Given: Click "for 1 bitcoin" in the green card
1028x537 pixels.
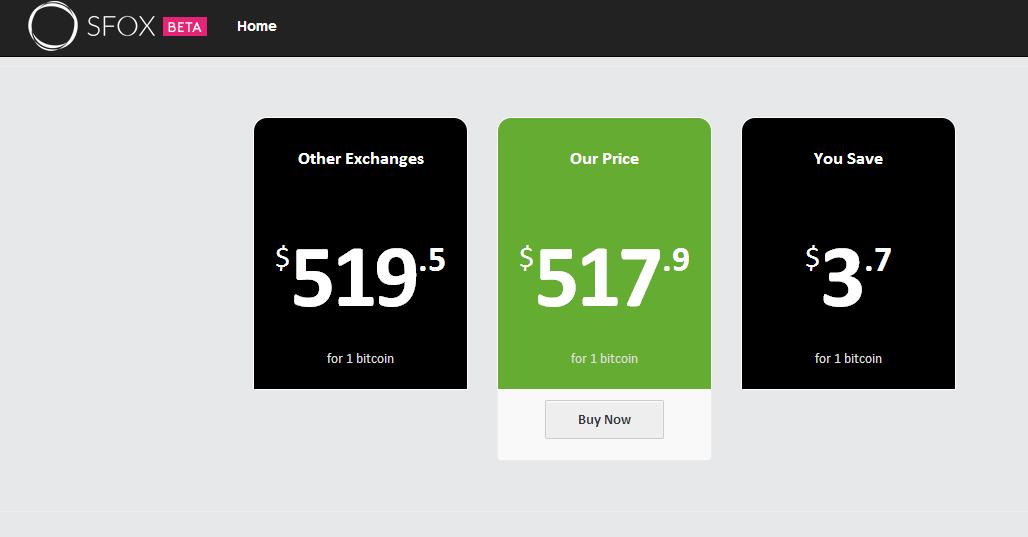Looking at the screenshot, I should 604,358.
